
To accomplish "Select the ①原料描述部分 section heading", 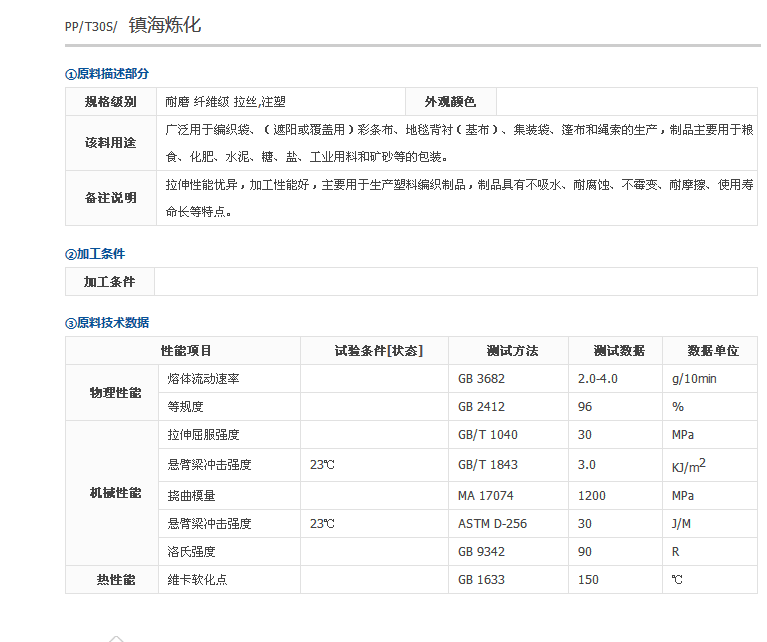I will click(x=107, y=74).
